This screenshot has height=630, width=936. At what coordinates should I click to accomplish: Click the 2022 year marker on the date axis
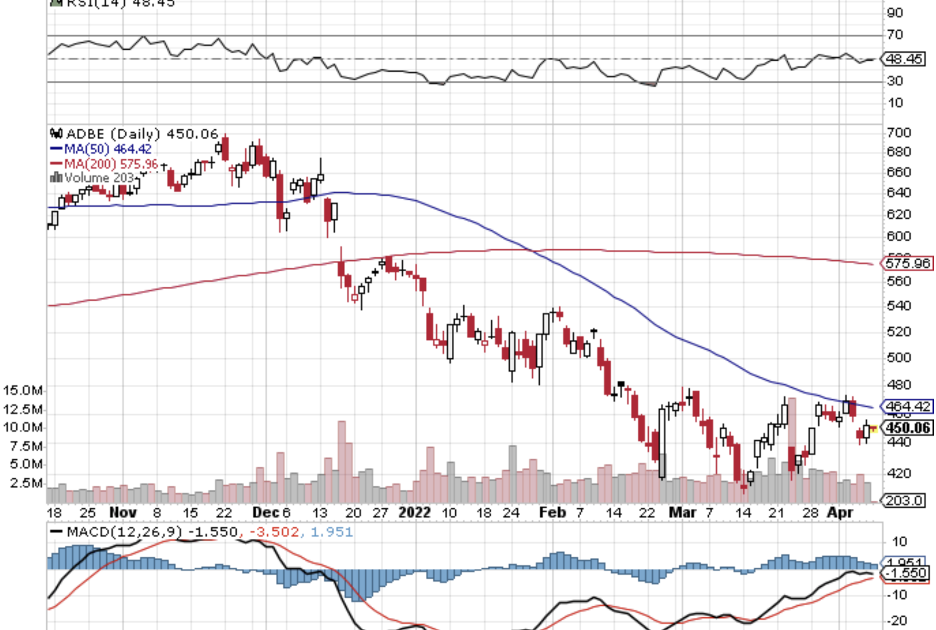tap(414, 511)
